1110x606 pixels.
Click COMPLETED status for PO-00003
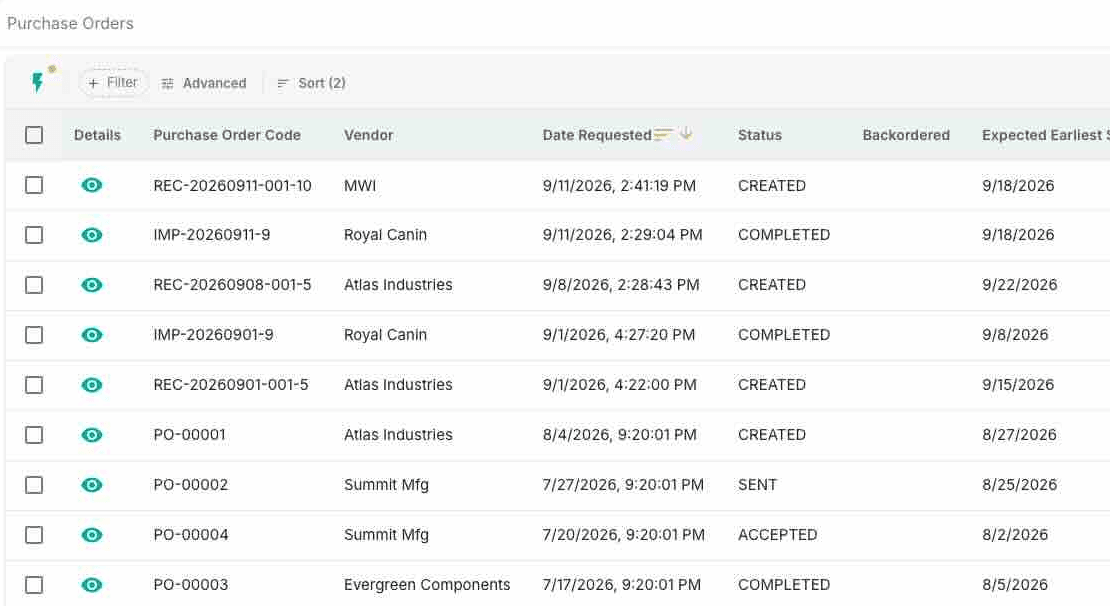click(784, 585)
